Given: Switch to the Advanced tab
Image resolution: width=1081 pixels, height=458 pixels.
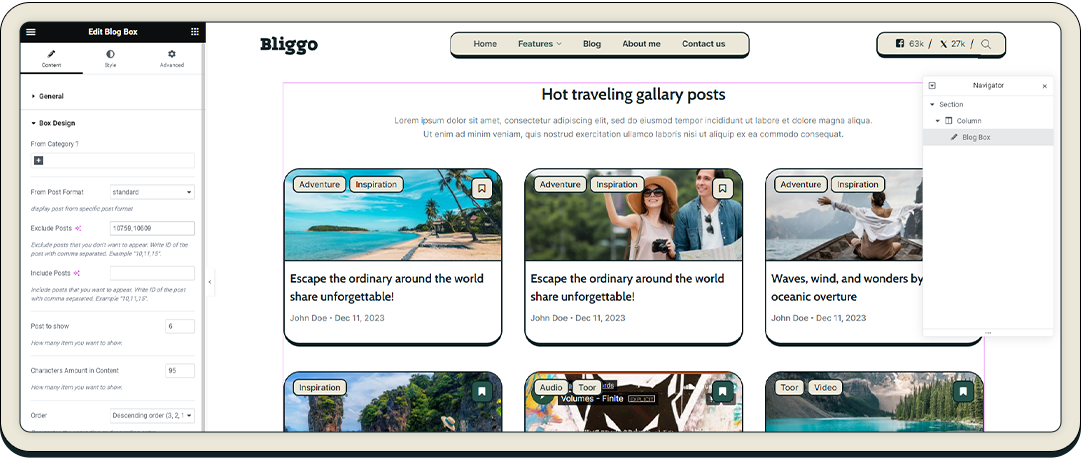Looking at the screenshot, I should pyautogui.click(x=172, y=58).
